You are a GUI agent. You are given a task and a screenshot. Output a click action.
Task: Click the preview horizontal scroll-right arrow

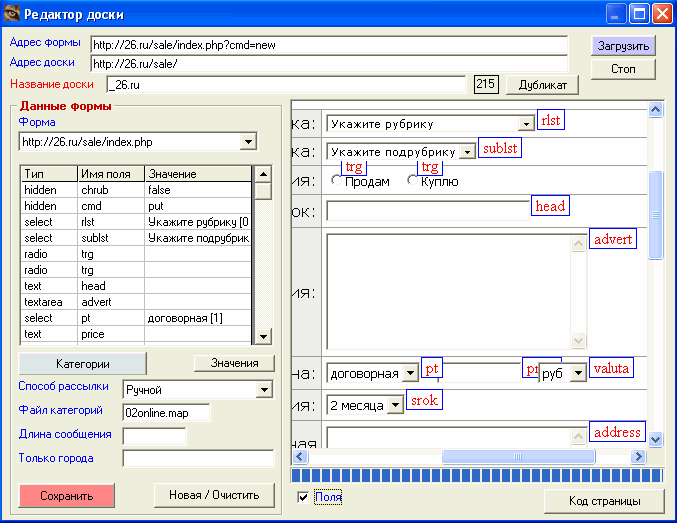638,456
